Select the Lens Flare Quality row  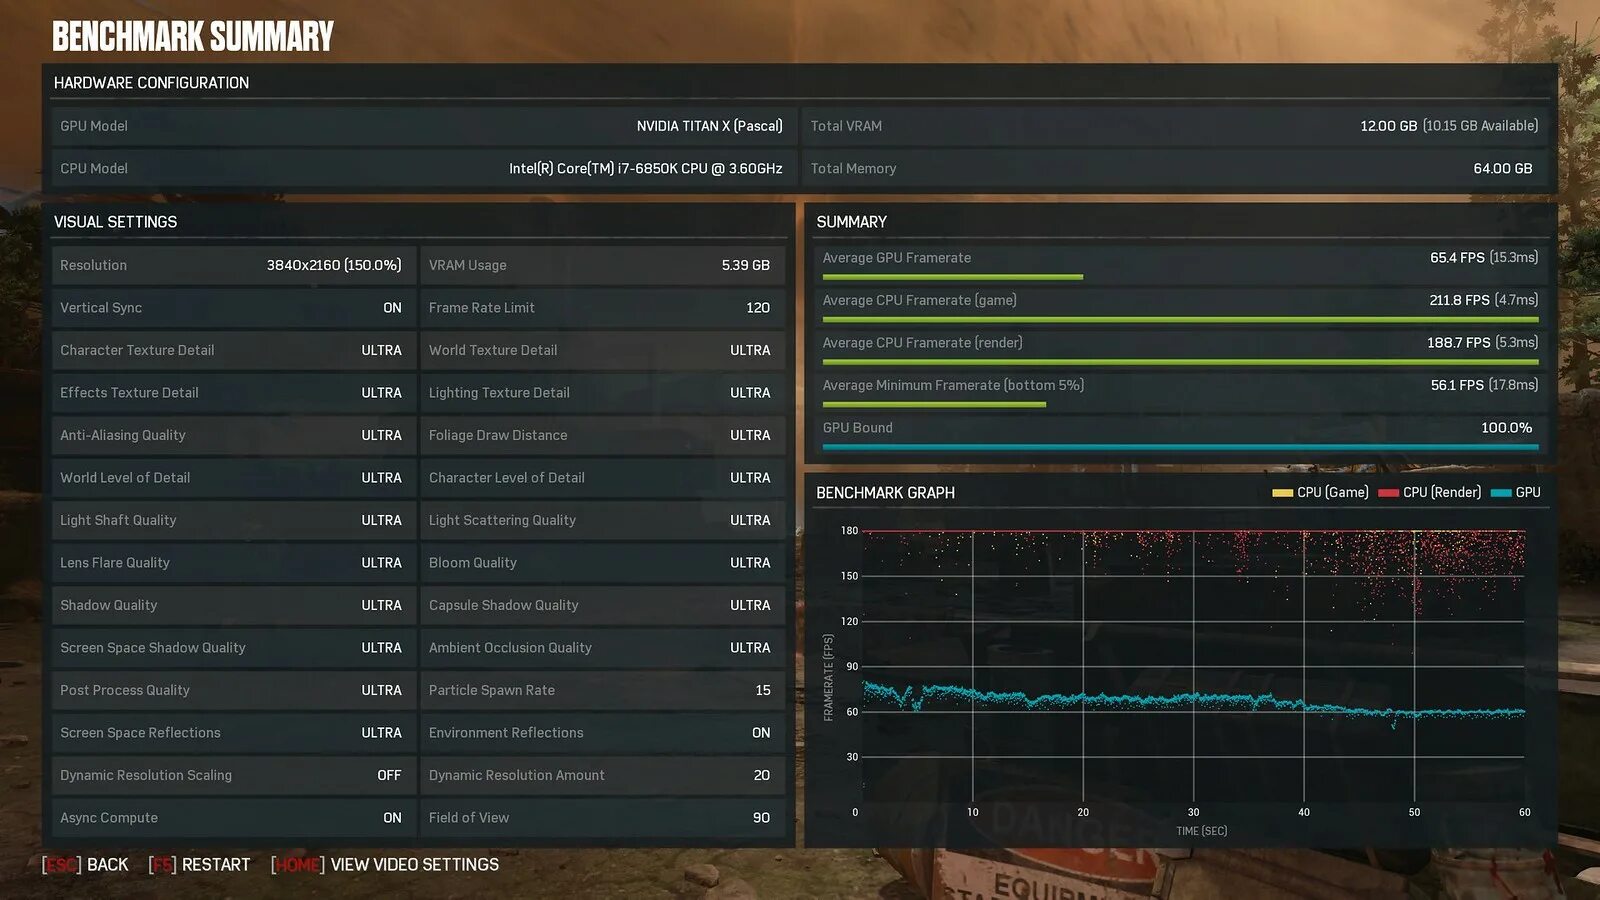coord(233,563)
